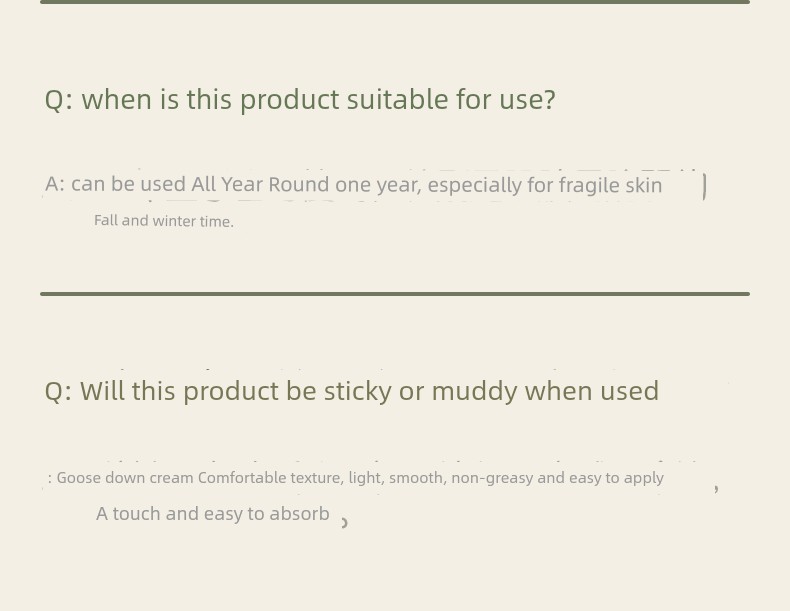Click the 'A:' label of first answer

click(x=55, y=184)
